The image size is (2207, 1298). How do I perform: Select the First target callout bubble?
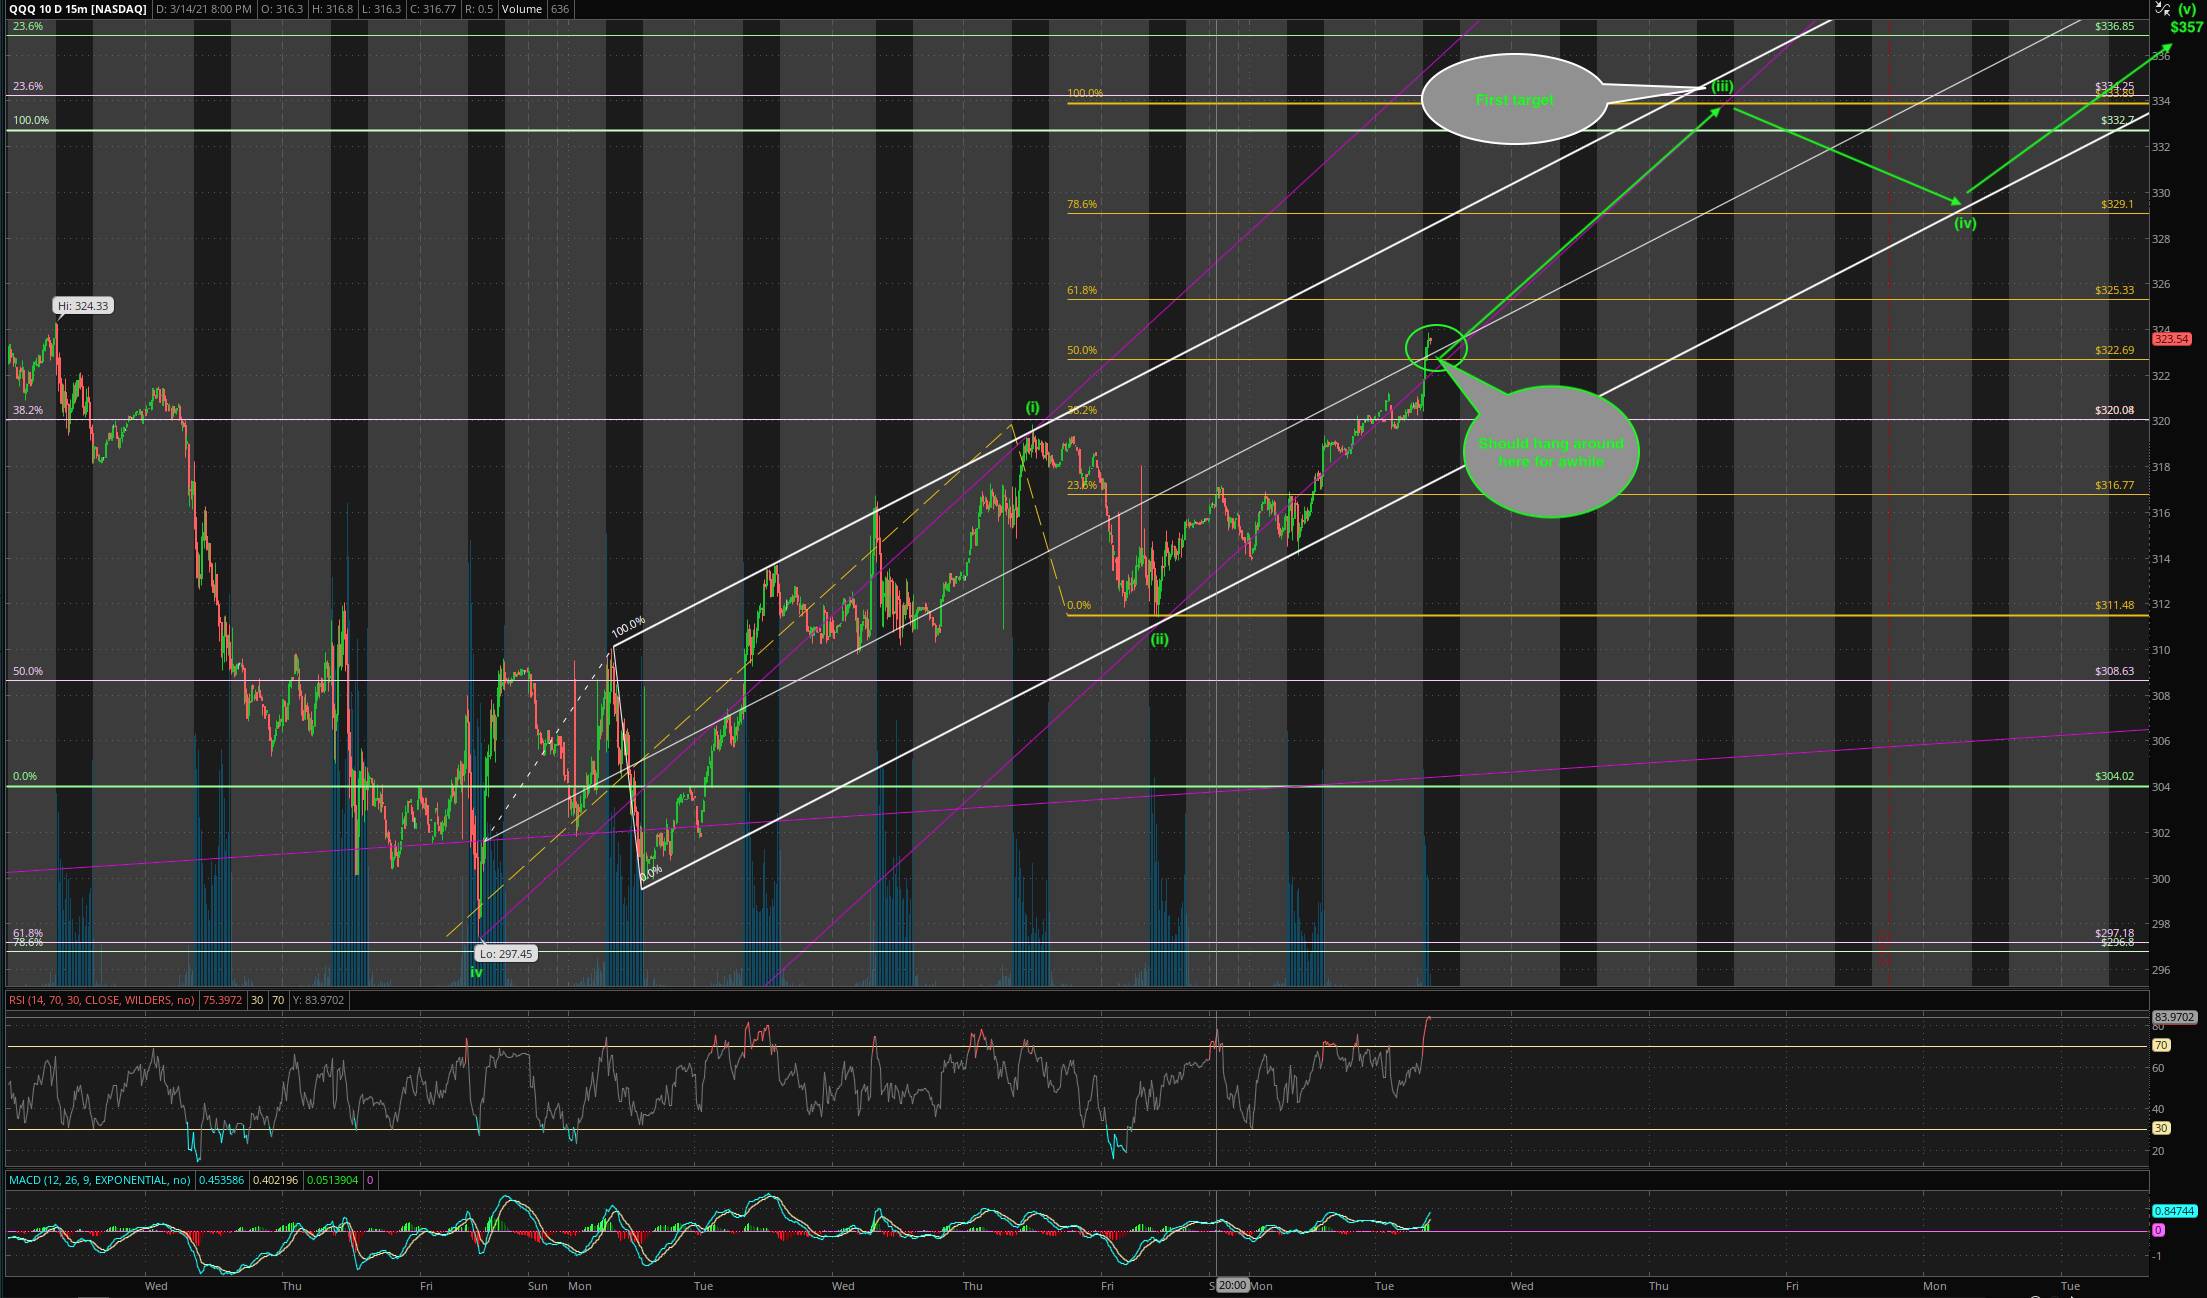click(1514, 100)
